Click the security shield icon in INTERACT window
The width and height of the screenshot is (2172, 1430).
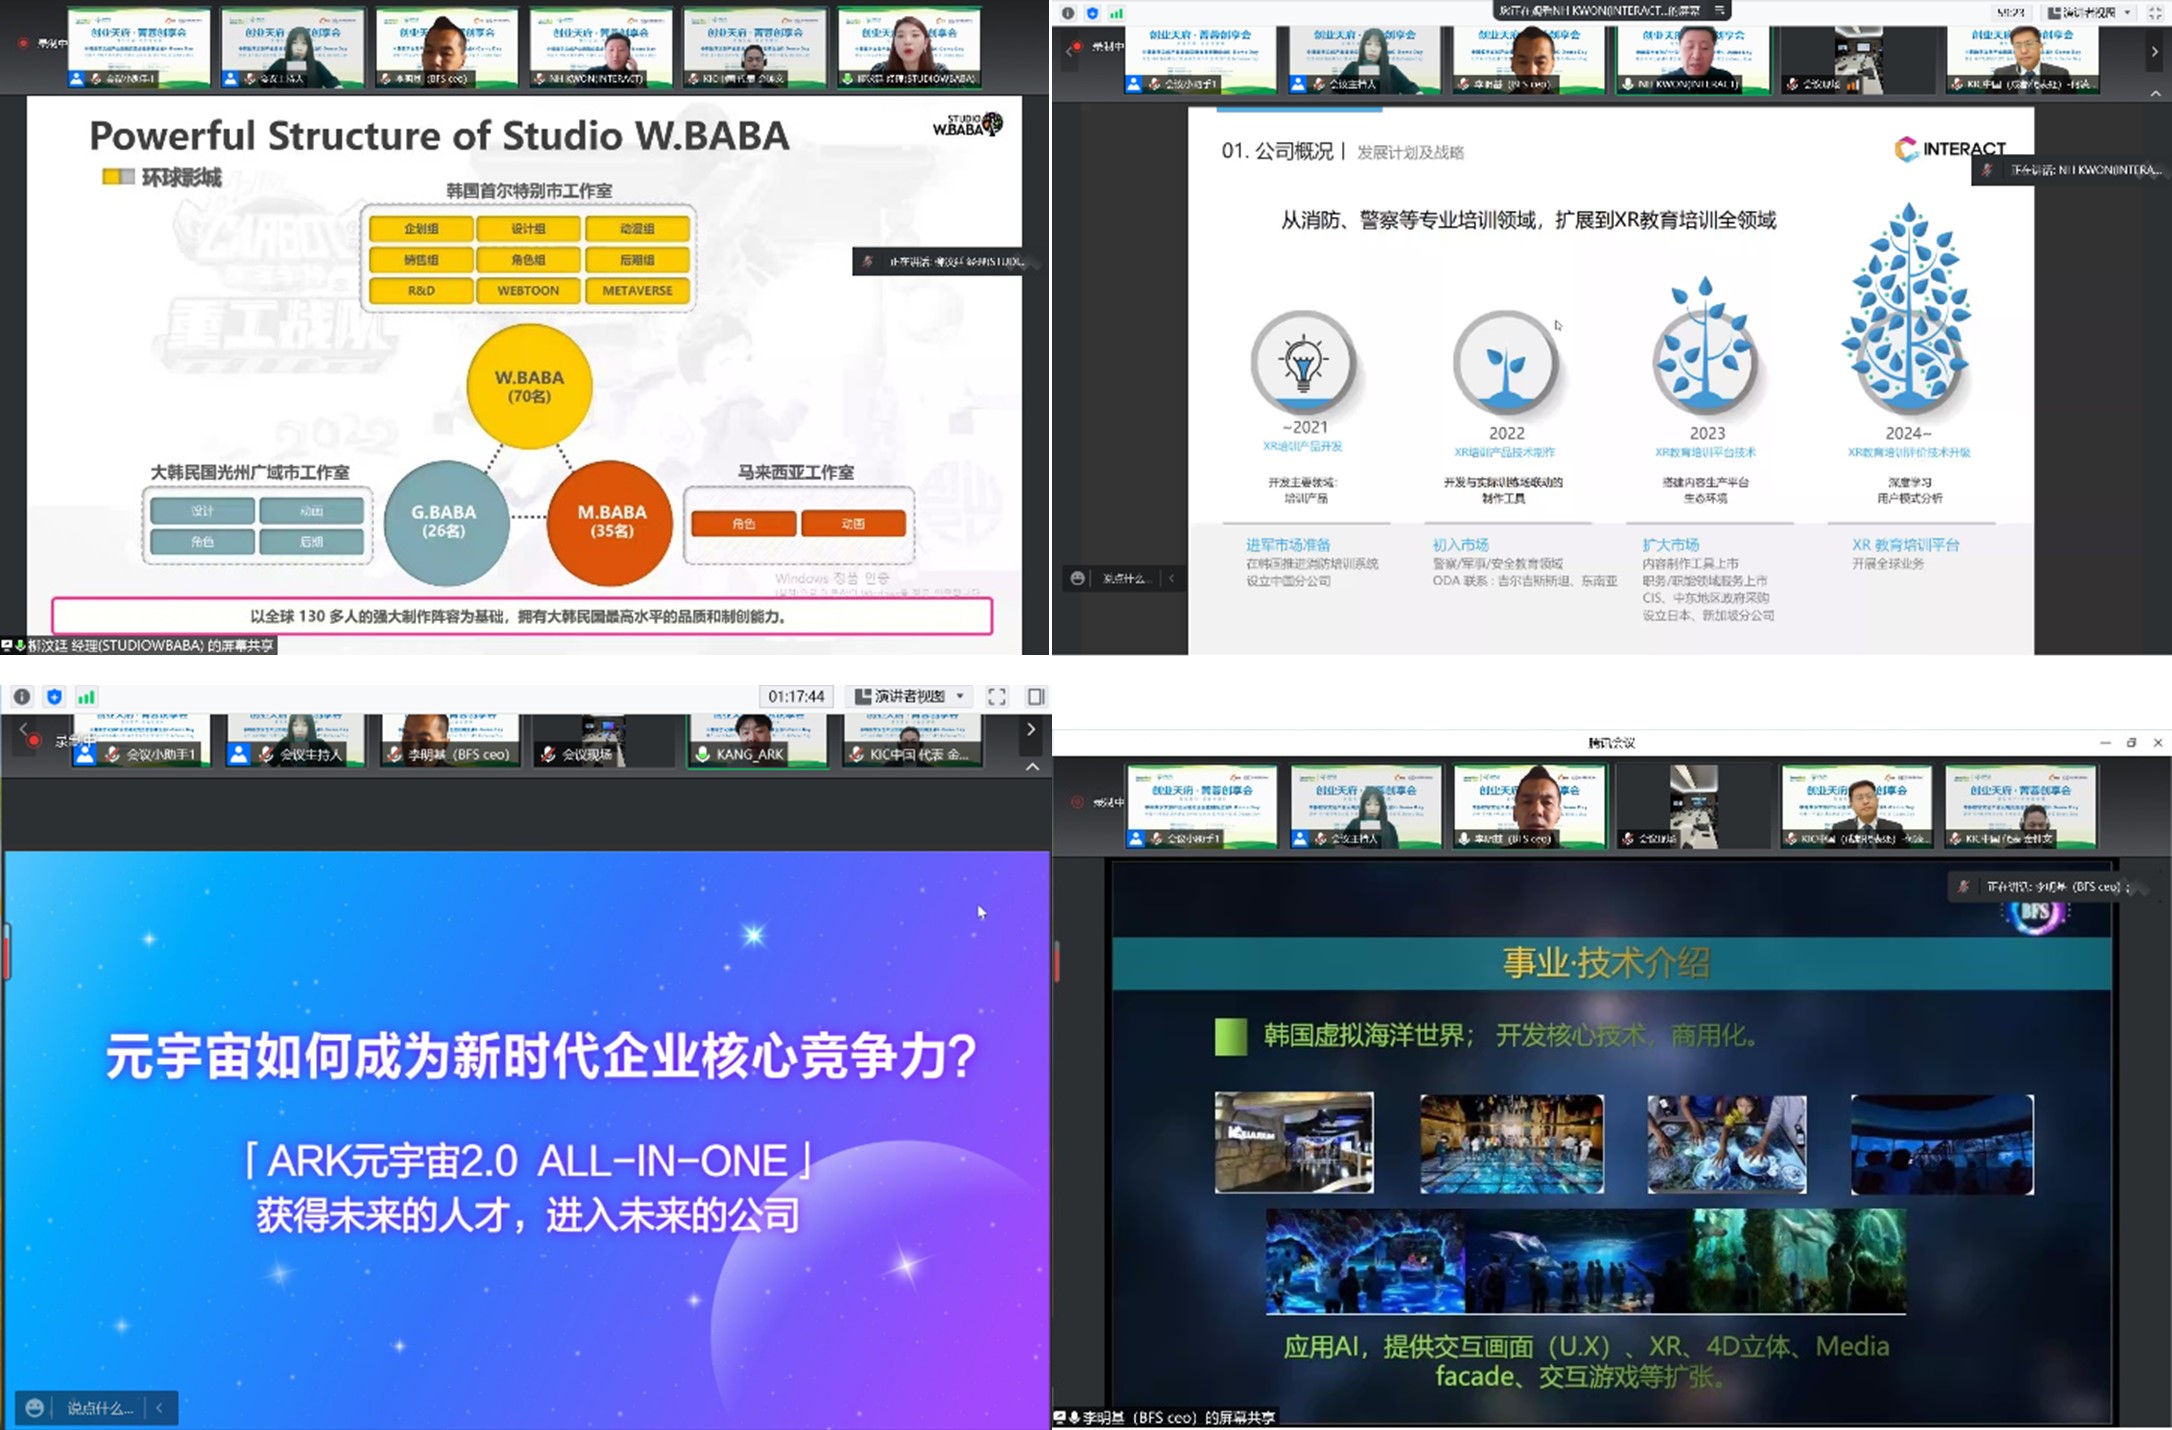1092,13
